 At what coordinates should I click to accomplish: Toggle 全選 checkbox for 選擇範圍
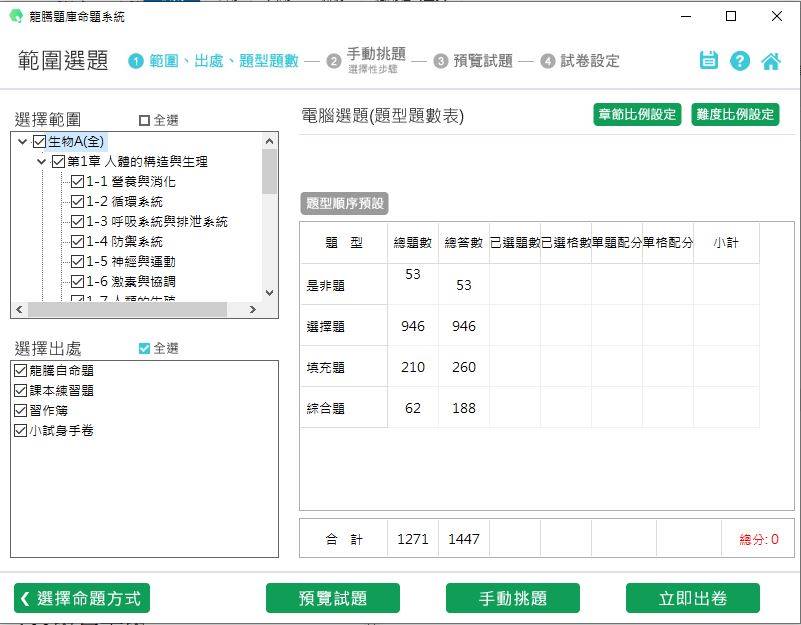pos(144,121)
